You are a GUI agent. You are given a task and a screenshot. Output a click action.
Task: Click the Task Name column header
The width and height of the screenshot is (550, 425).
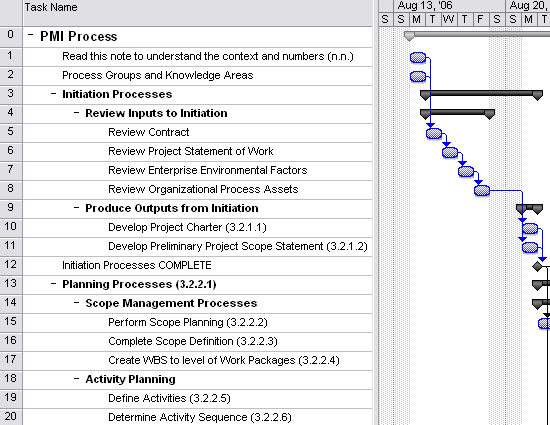click(x=197, y=13)
